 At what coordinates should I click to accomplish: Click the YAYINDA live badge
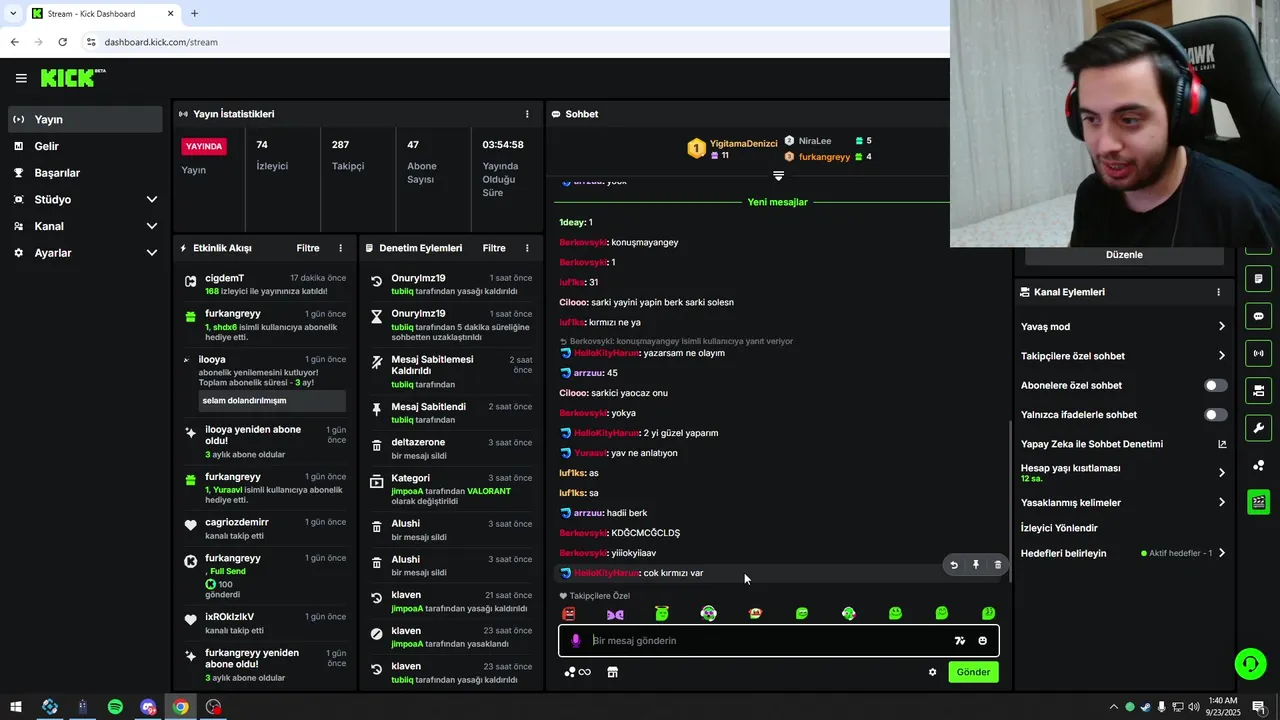click(204, 146)
